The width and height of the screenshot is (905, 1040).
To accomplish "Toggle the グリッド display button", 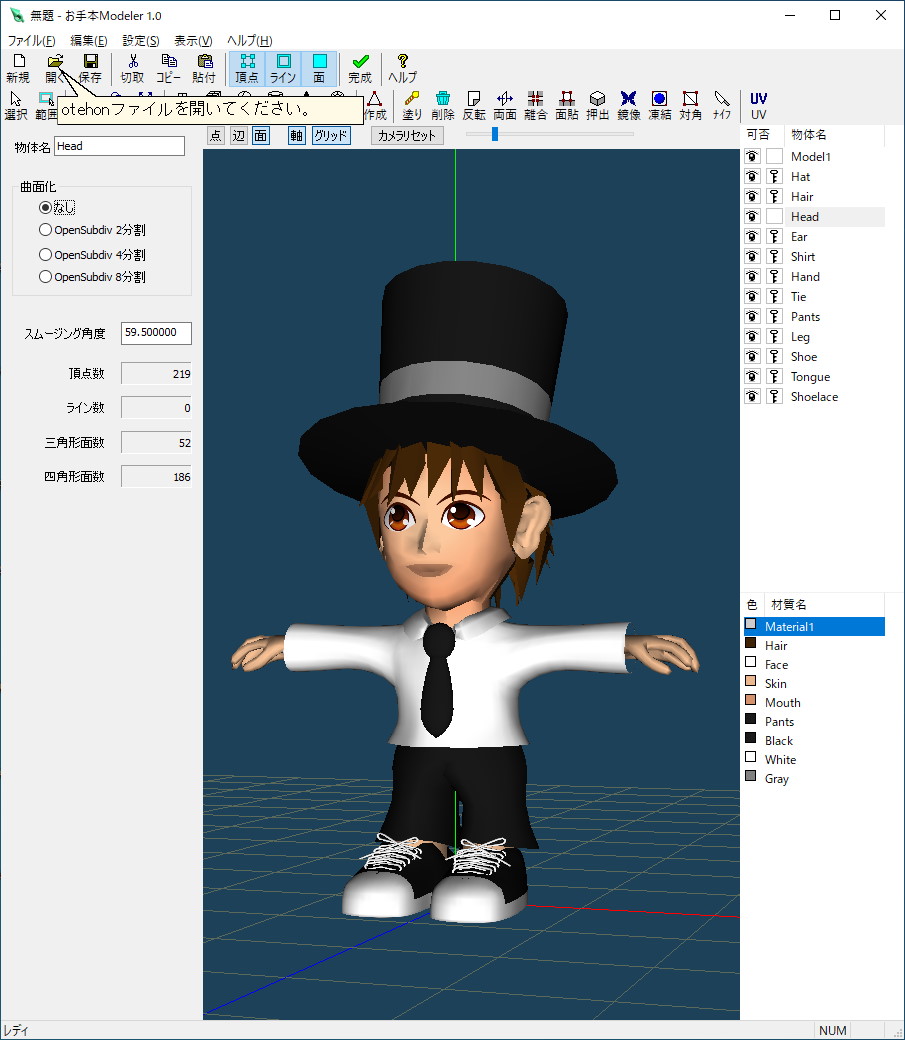I will pos(330,136).
